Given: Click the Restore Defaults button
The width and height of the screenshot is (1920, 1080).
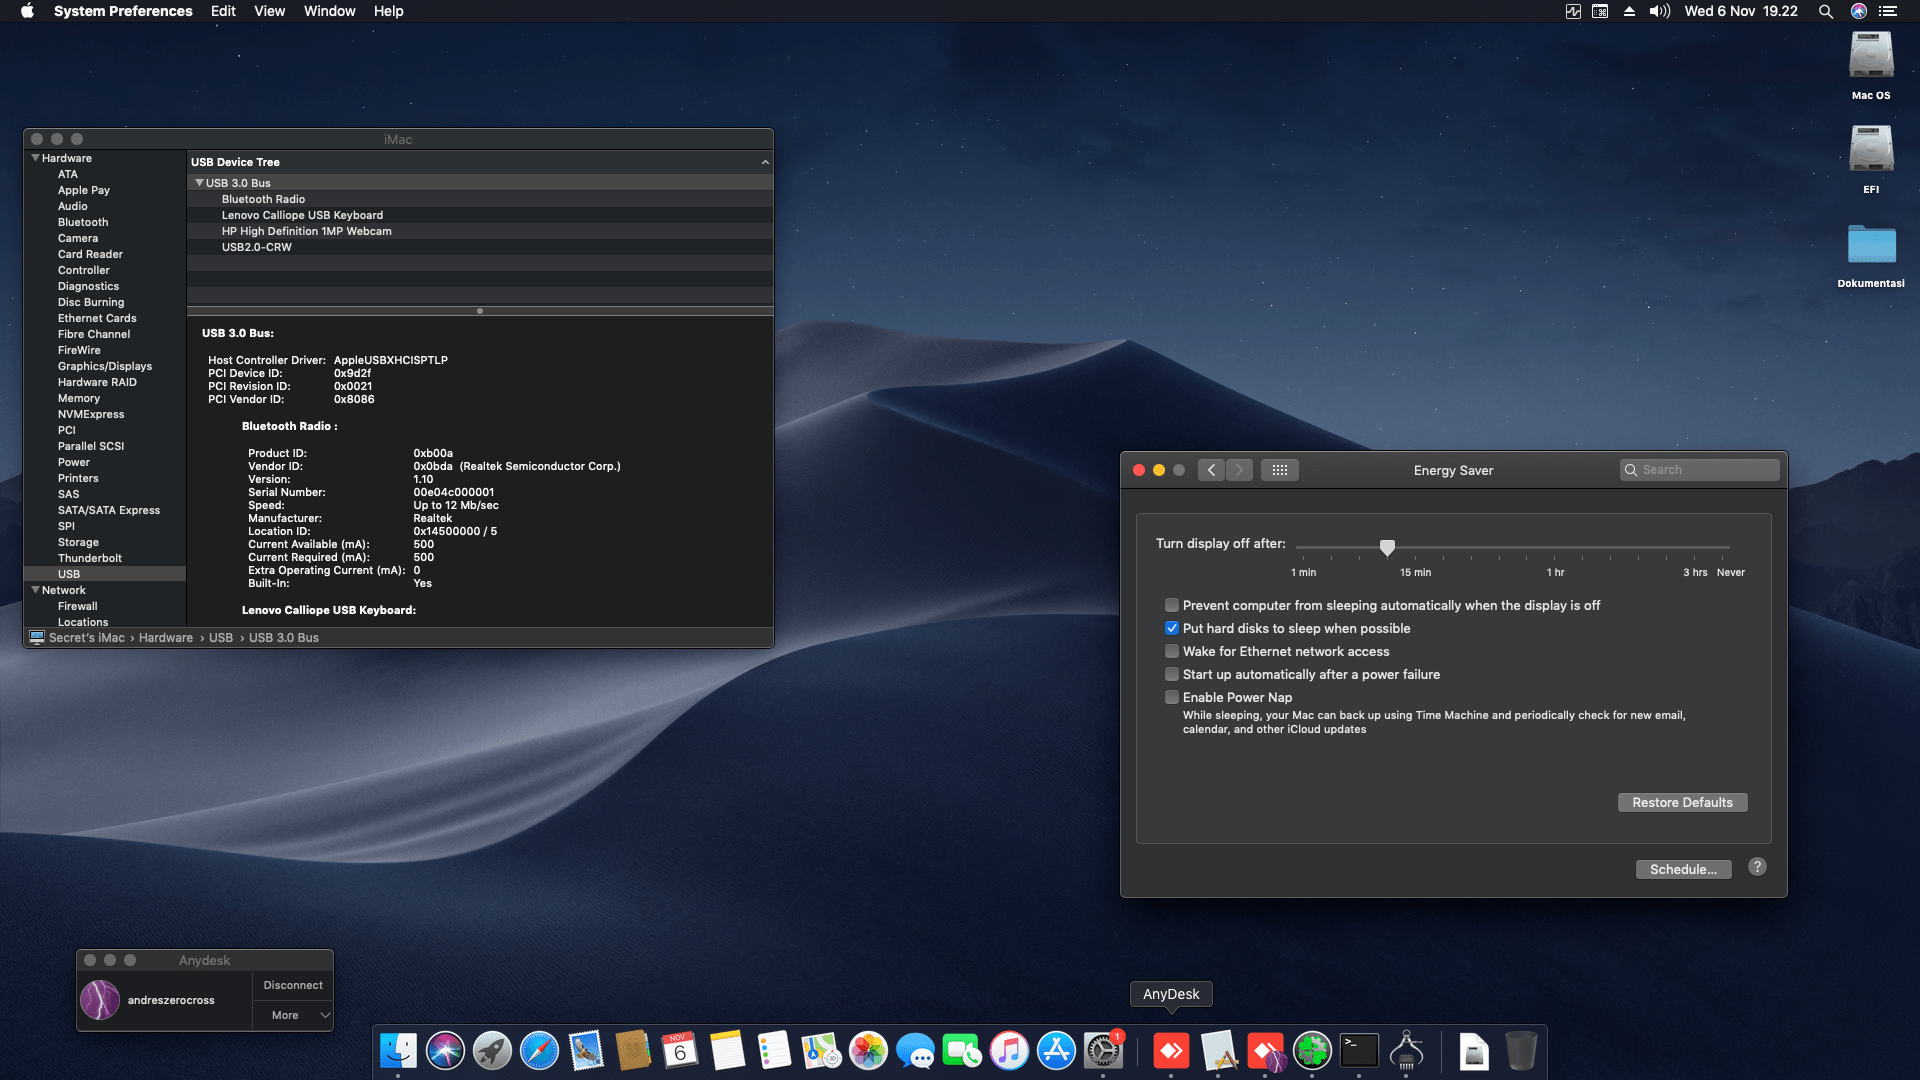Looking at the screenshot, I should click(x=1682, y=802).
